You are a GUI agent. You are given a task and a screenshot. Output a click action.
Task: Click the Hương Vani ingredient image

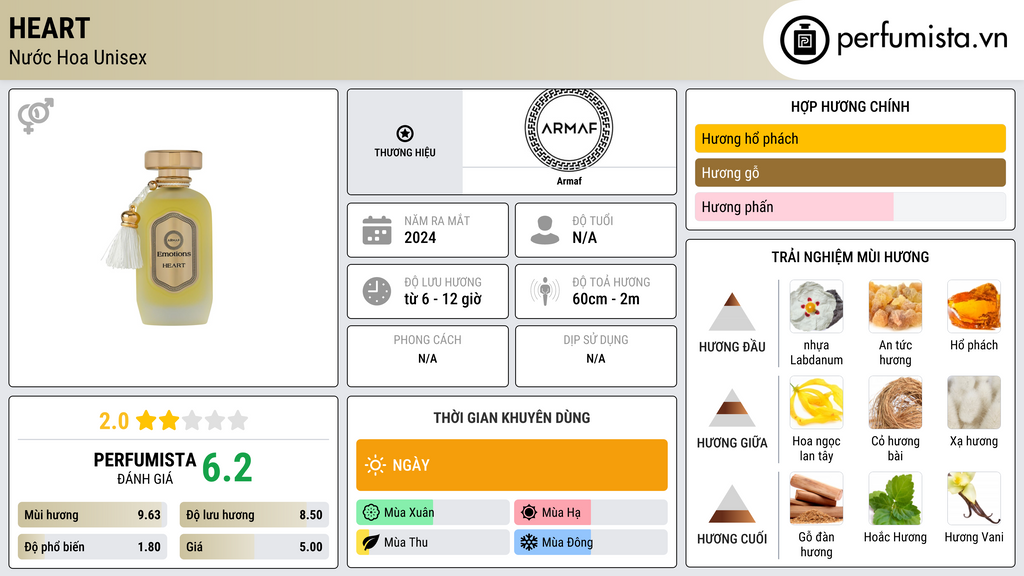pyautogui.click(x=973, y=498)
